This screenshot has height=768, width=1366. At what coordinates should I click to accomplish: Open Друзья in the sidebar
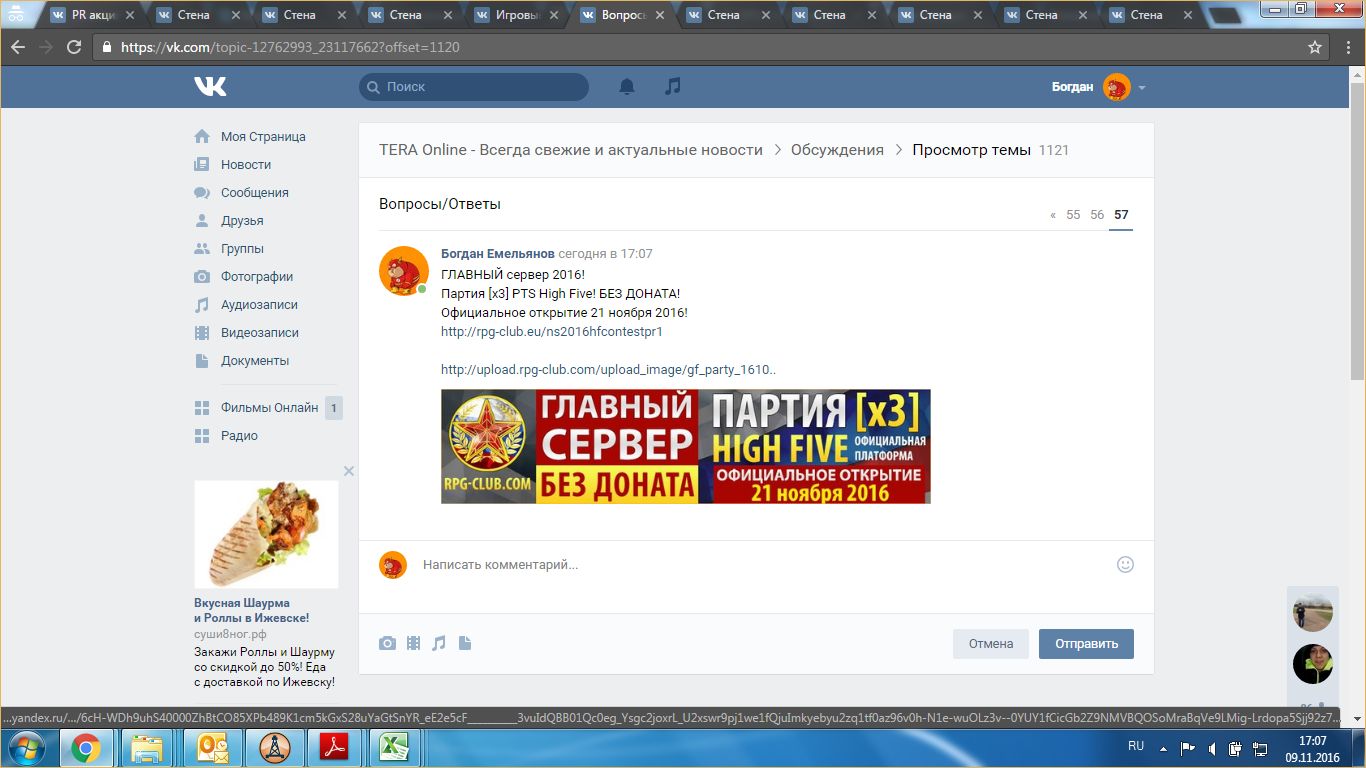[x=242, y=221]
